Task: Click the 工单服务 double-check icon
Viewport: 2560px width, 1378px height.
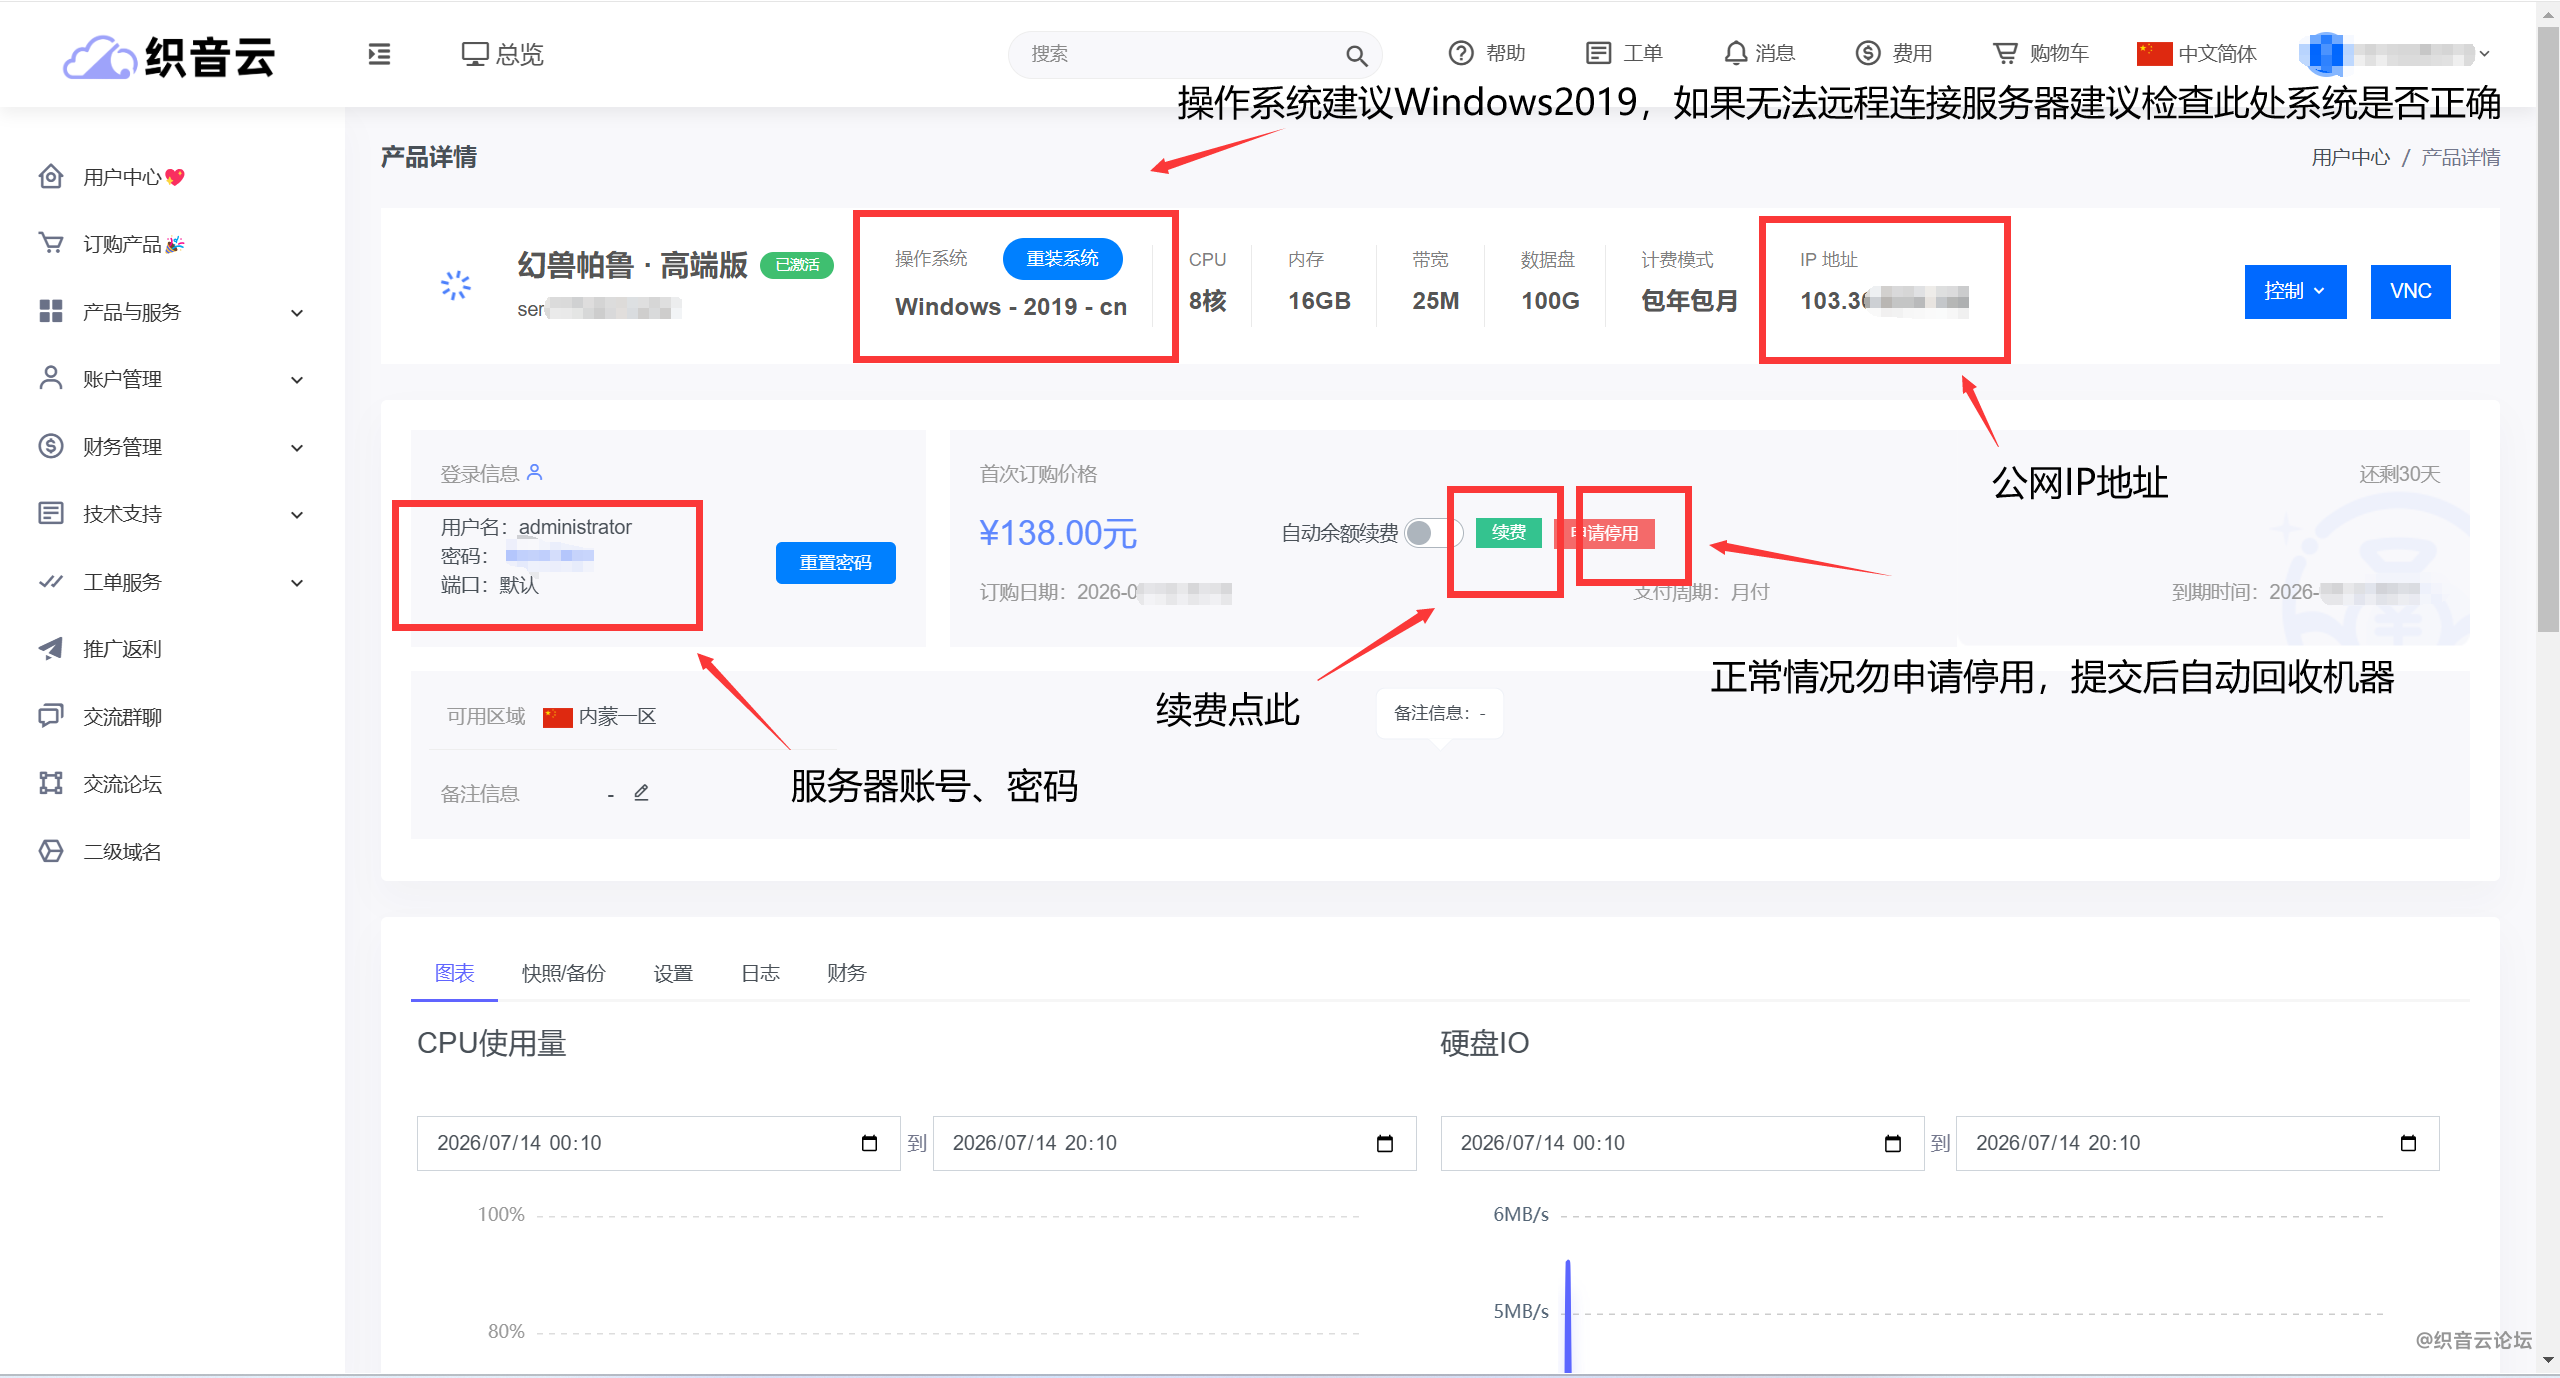Action: (x=51, y=581)
